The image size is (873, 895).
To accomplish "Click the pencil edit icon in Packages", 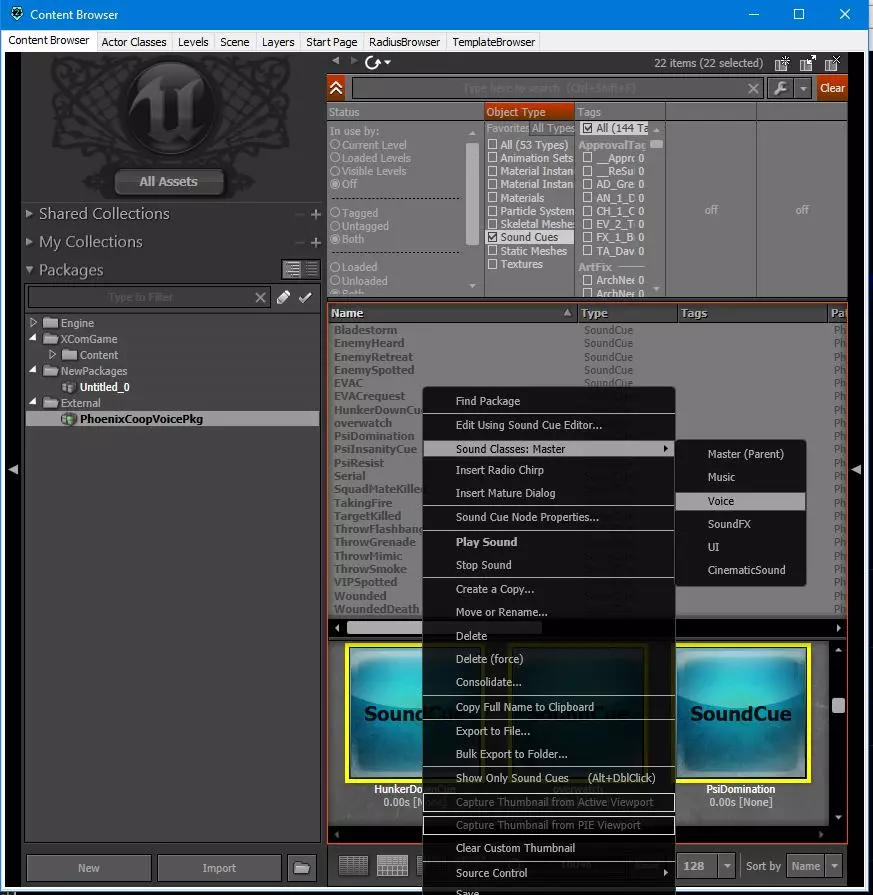I will coord(283,297).
